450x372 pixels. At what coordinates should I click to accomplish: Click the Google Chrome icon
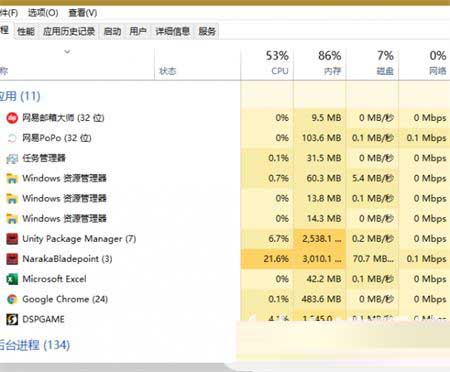coord(12,299)
